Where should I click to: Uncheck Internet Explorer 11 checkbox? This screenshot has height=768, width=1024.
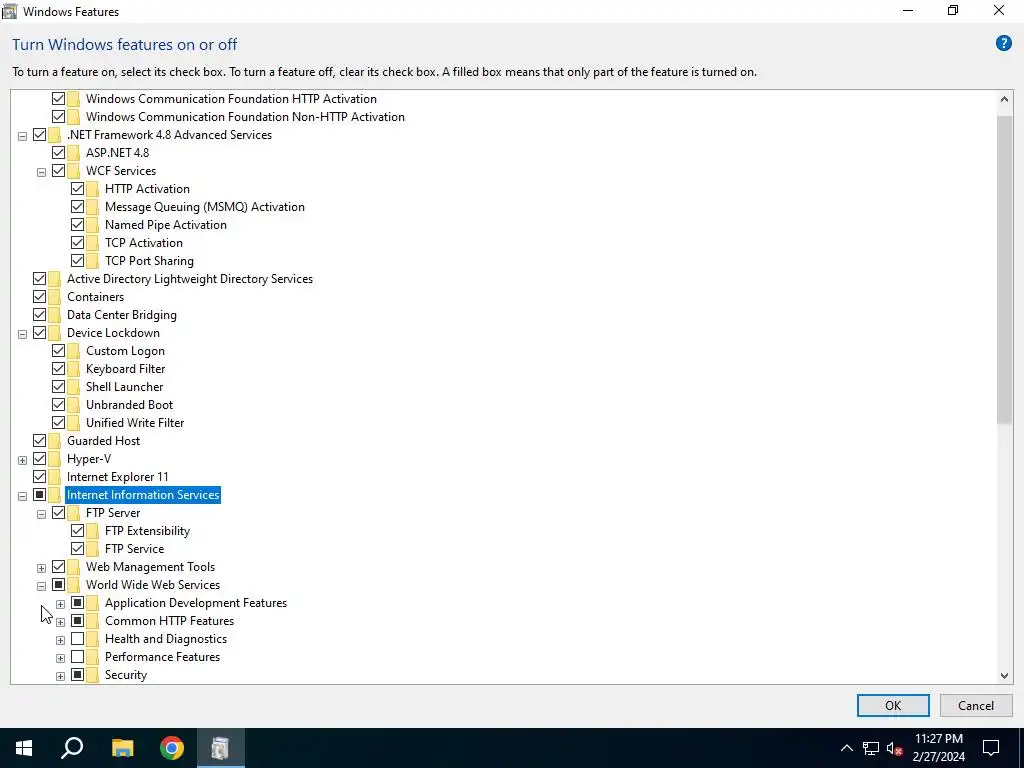pos(39,477)
